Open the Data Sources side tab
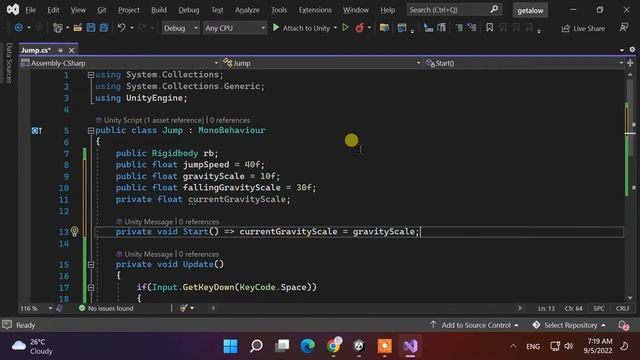The width and height of the screenshot is (640, 360). [9, 63]
